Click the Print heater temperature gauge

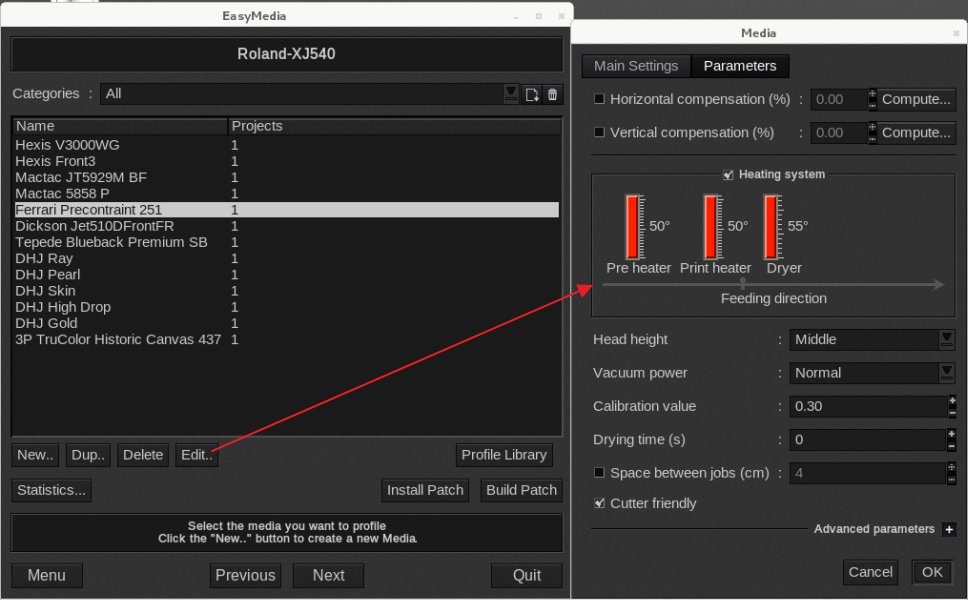712,227
